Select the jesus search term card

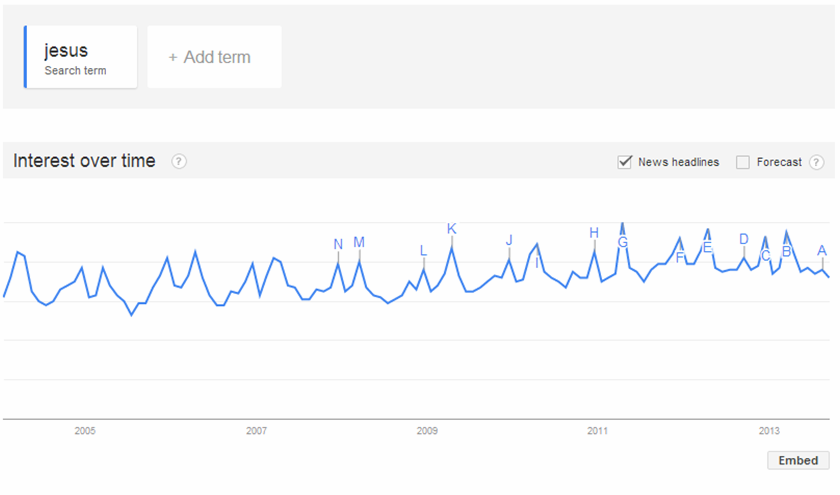(80, 57)
